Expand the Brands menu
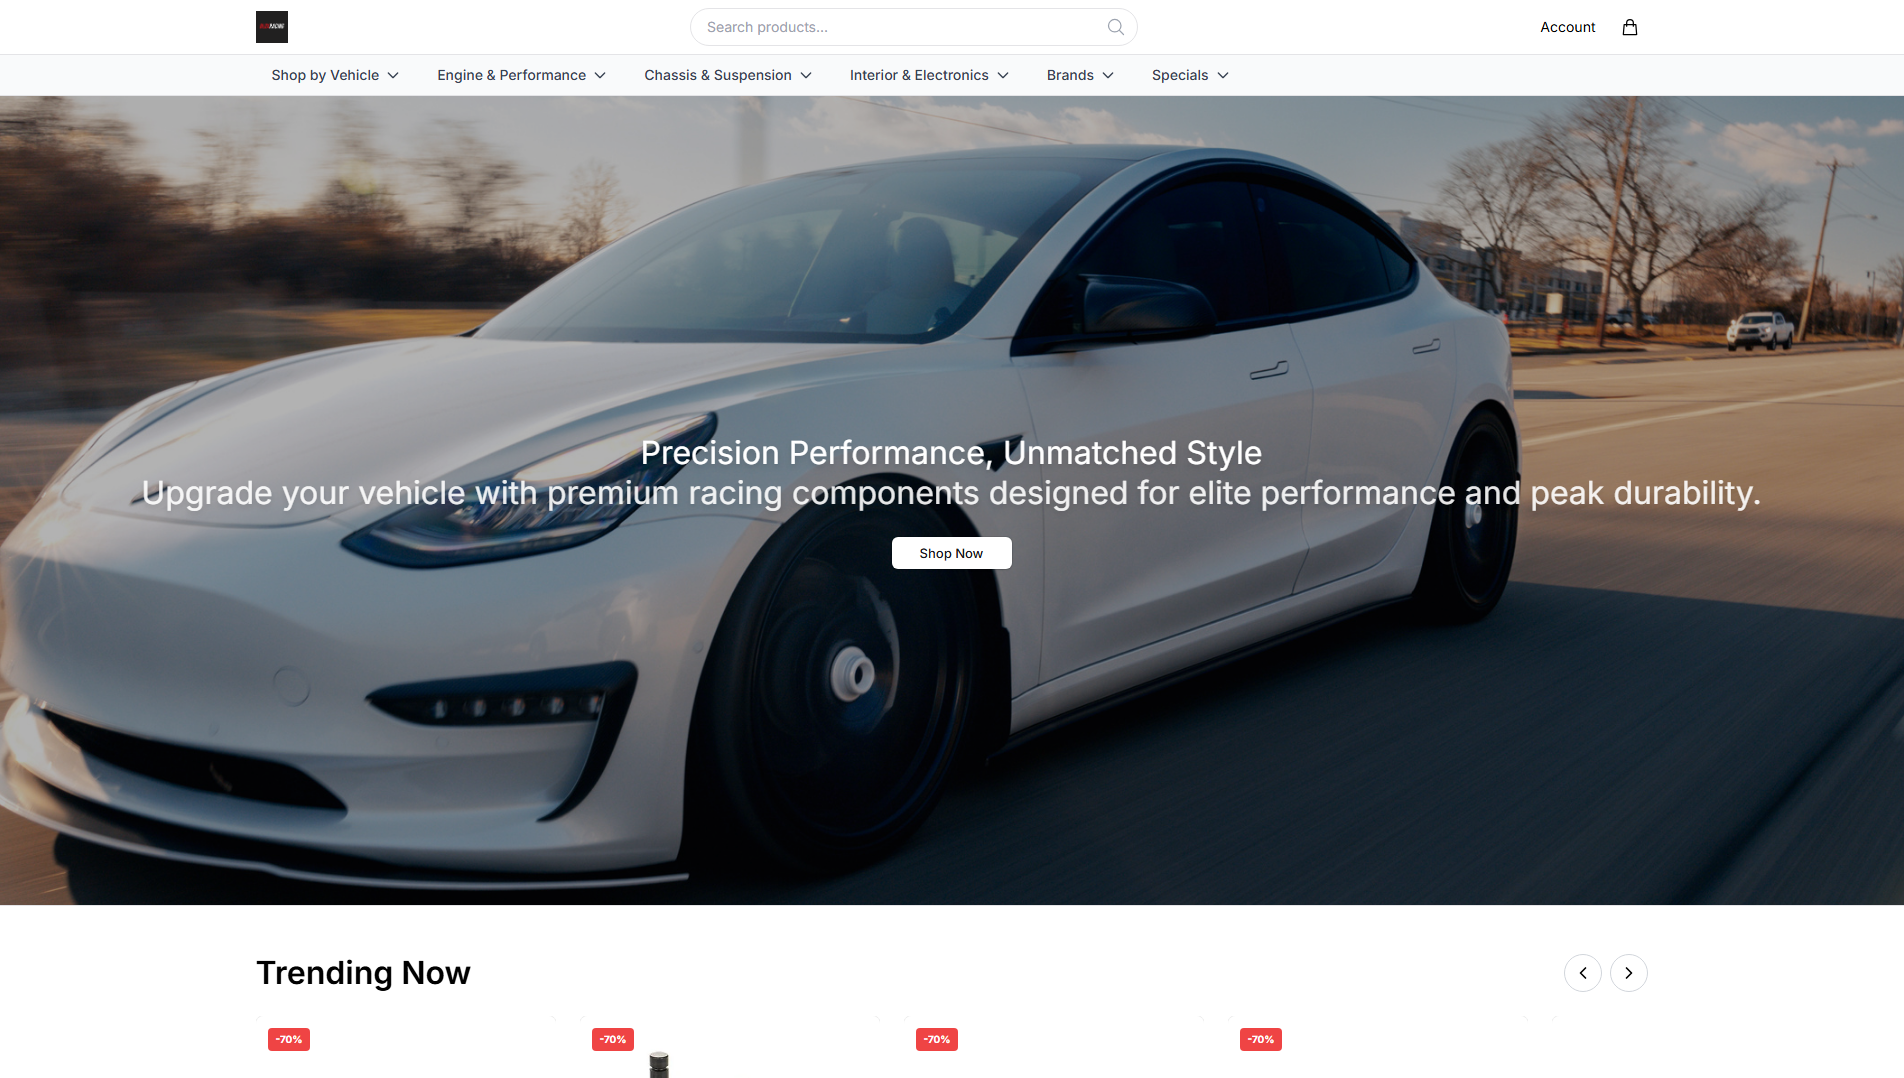This screenshot has height=1078, width=1904. point(1080,75)
